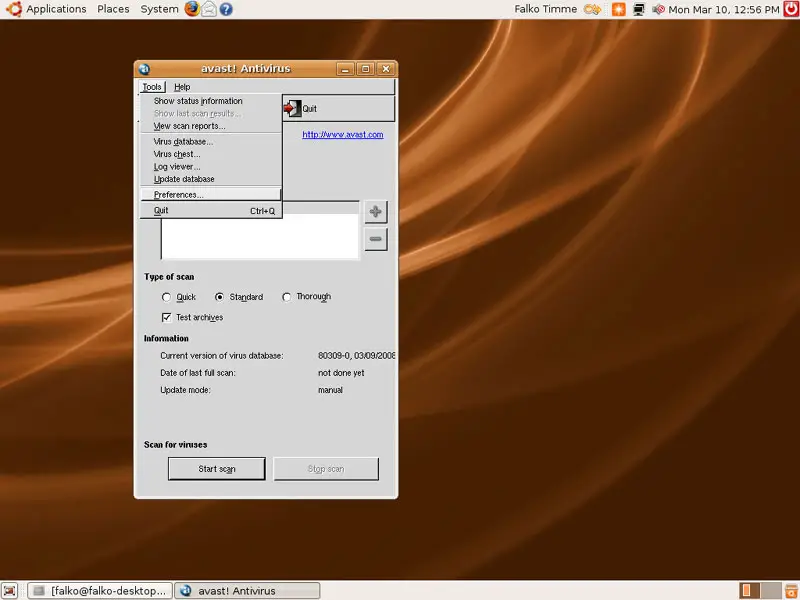This screenshot has height=600, width=800.
Task: Click the 'Information' heading
Action: 166,339
